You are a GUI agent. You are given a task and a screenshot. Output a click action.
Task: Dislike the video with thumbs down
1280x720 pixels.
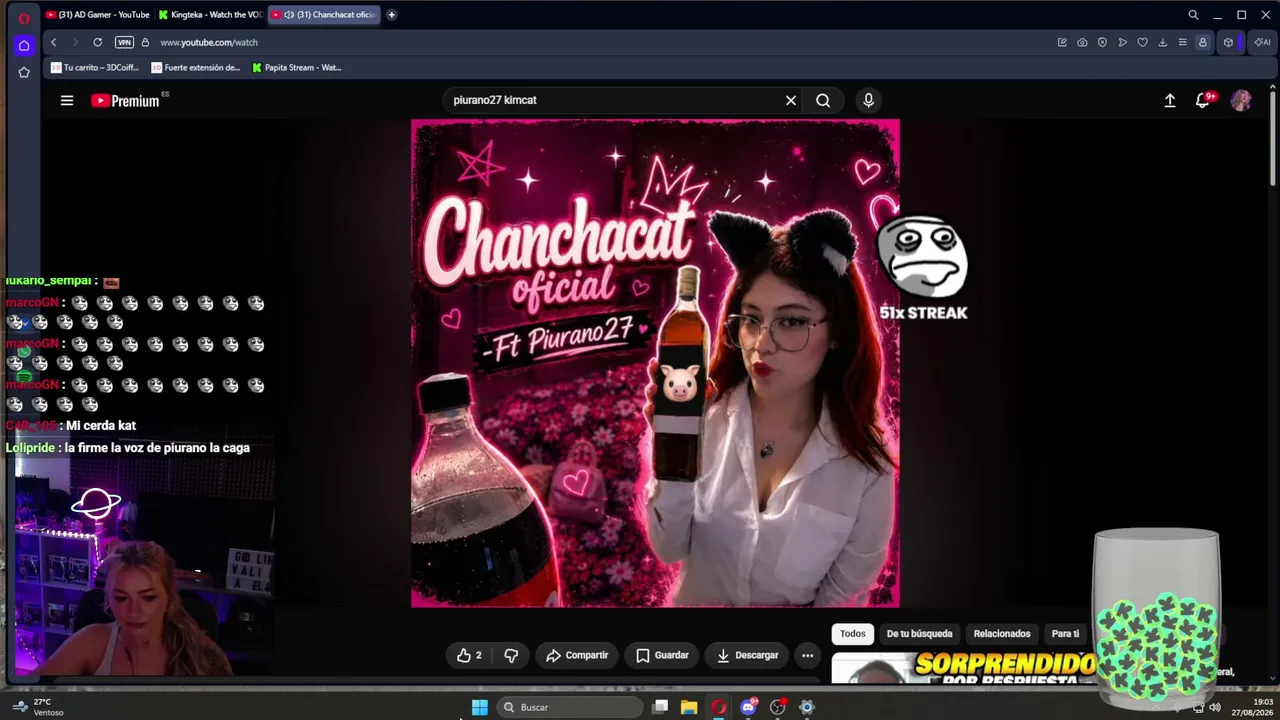[x=511, y=655]
